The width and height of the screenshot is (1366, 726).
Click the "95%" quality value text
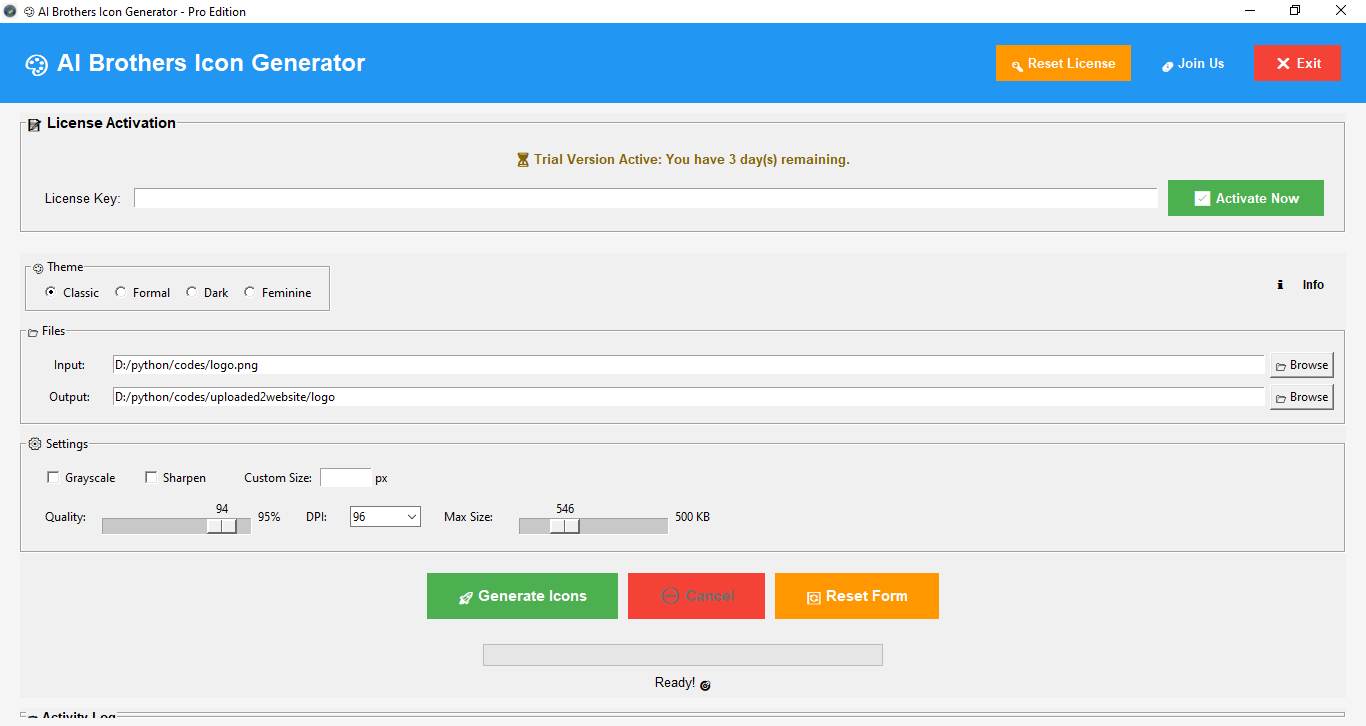269,517
